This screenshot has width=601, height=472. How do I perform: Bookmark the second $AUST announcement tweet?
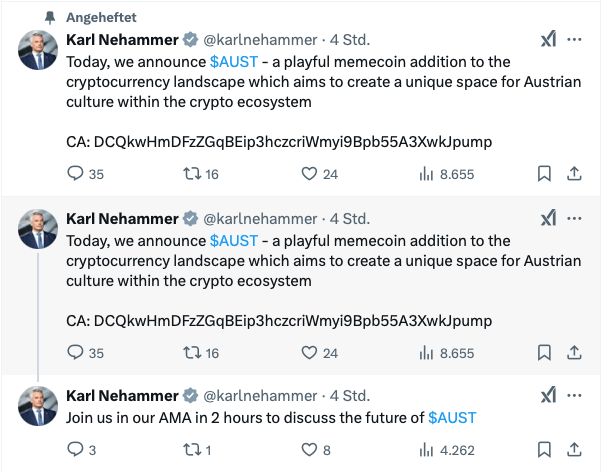click(544, 352)
